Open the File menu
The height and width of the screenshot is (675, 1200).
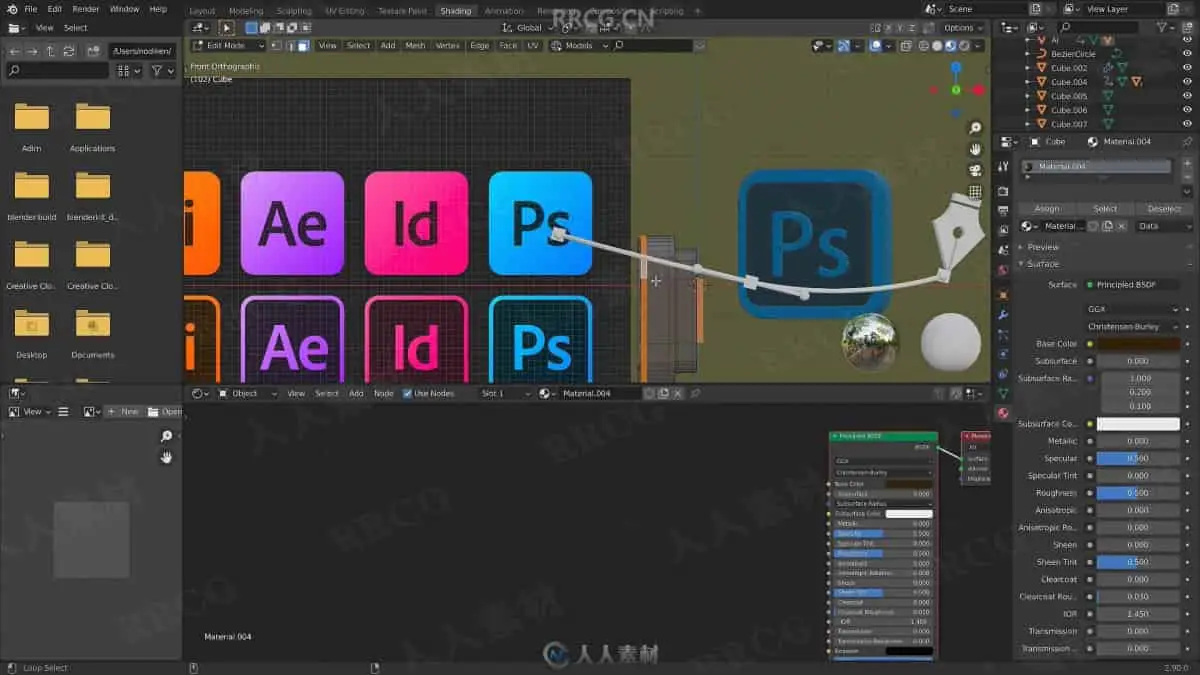point(30,9)
